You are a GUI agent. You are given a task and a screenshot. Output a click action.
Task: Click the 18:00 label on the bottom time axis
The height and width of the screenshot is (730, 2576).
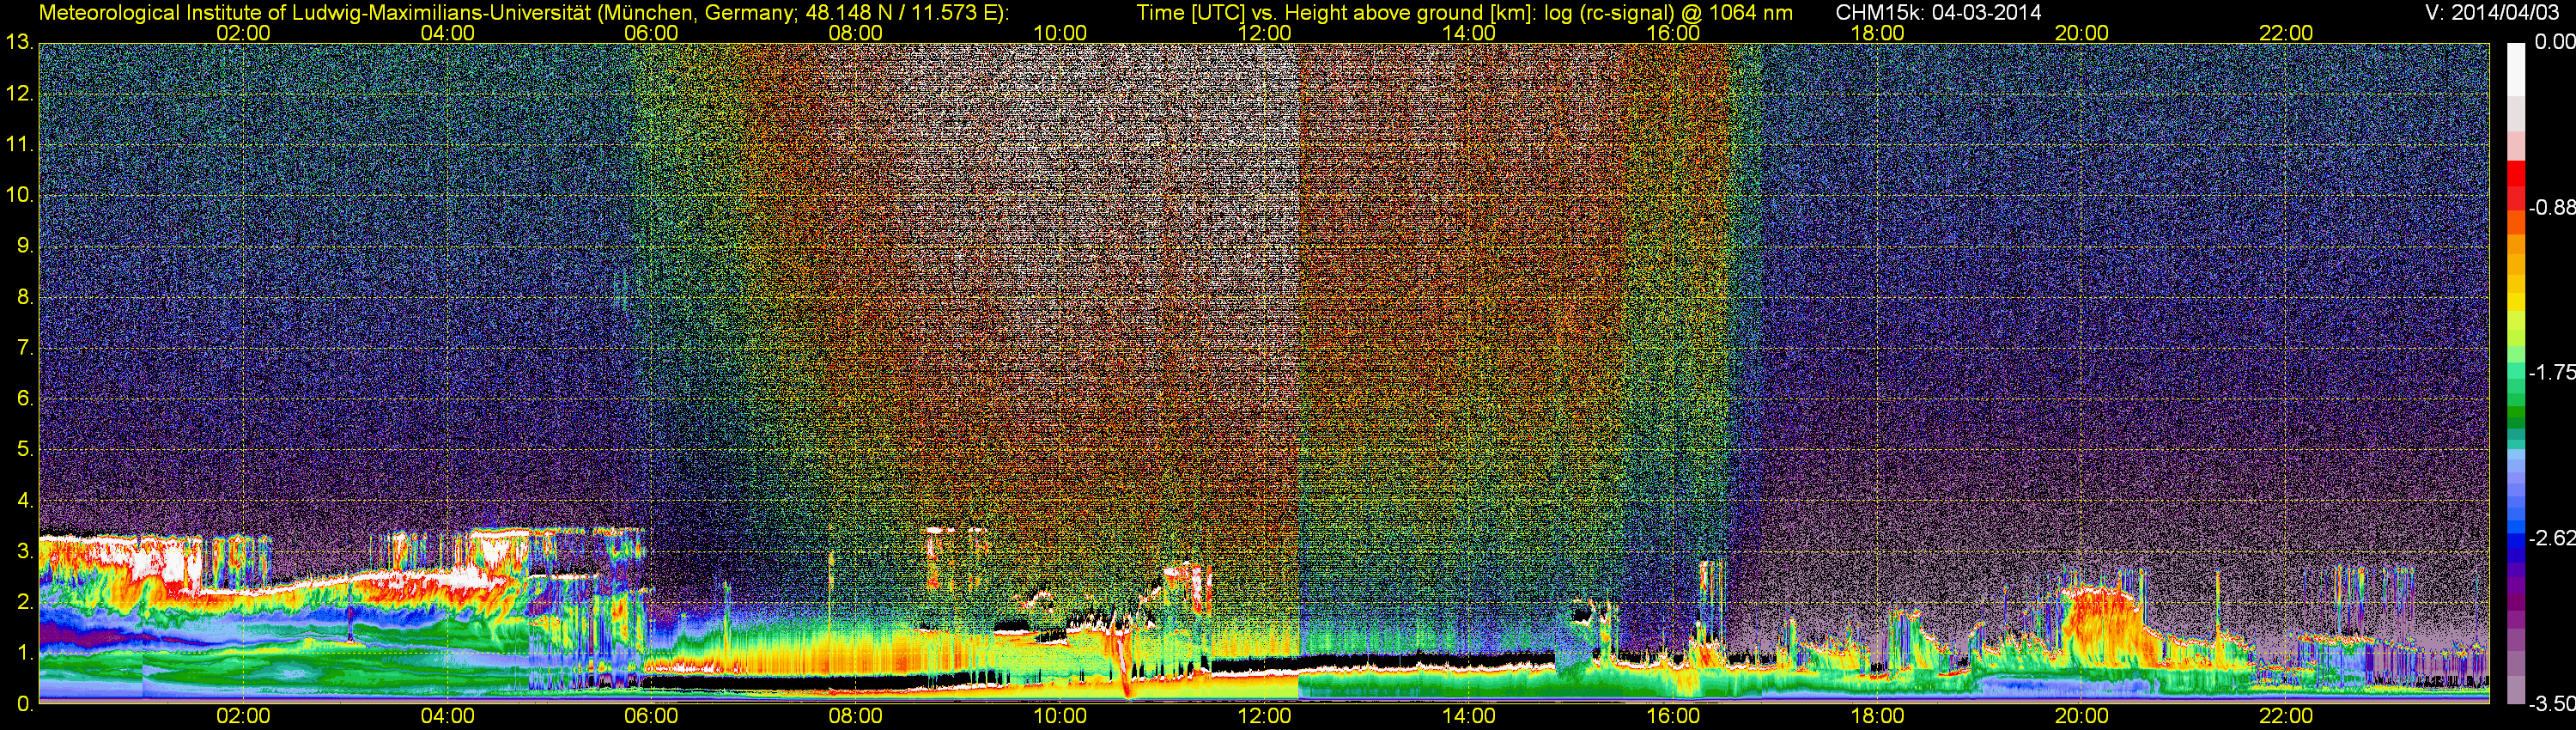[x=1877, y=716]
